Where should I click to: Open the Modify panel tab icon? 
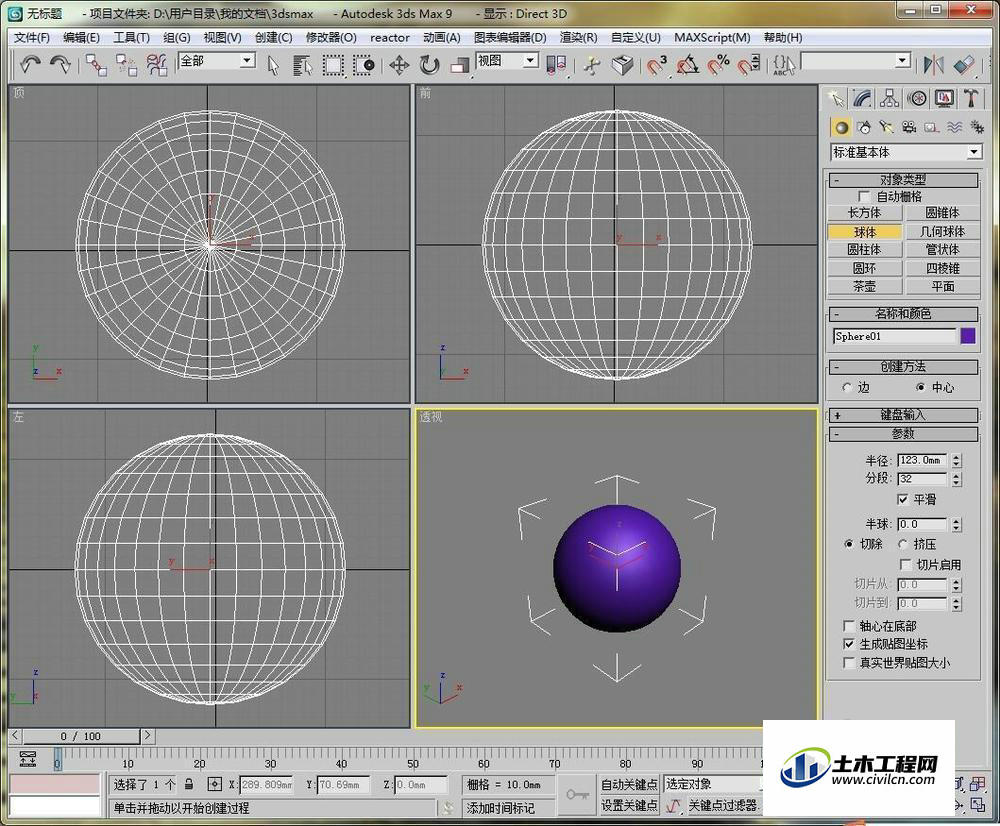point(862,98)
